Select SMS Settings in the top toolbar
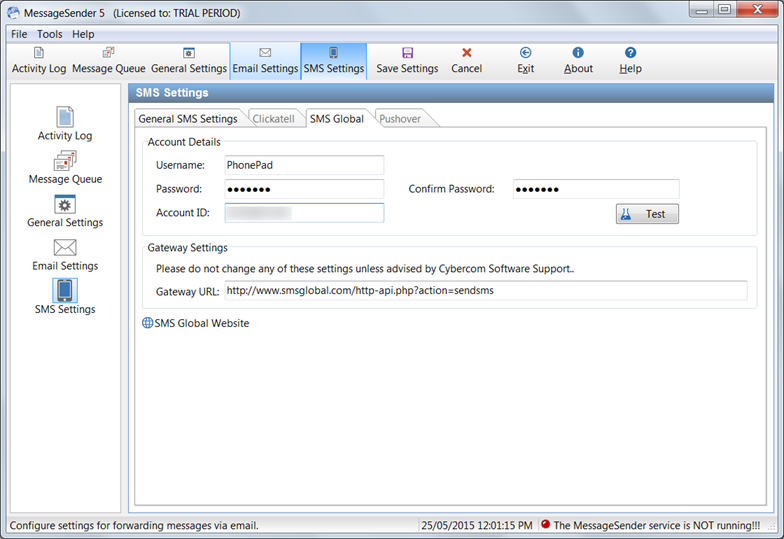Image resolution: width=784 pixels, height=539 pixels. [334, 61]
